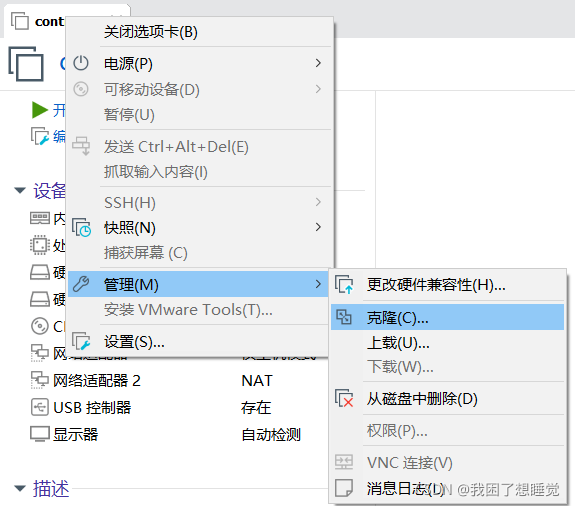This screenshot has height=506, width=575.
Task: Click the message log note icon
Action: tap(344, 488)
